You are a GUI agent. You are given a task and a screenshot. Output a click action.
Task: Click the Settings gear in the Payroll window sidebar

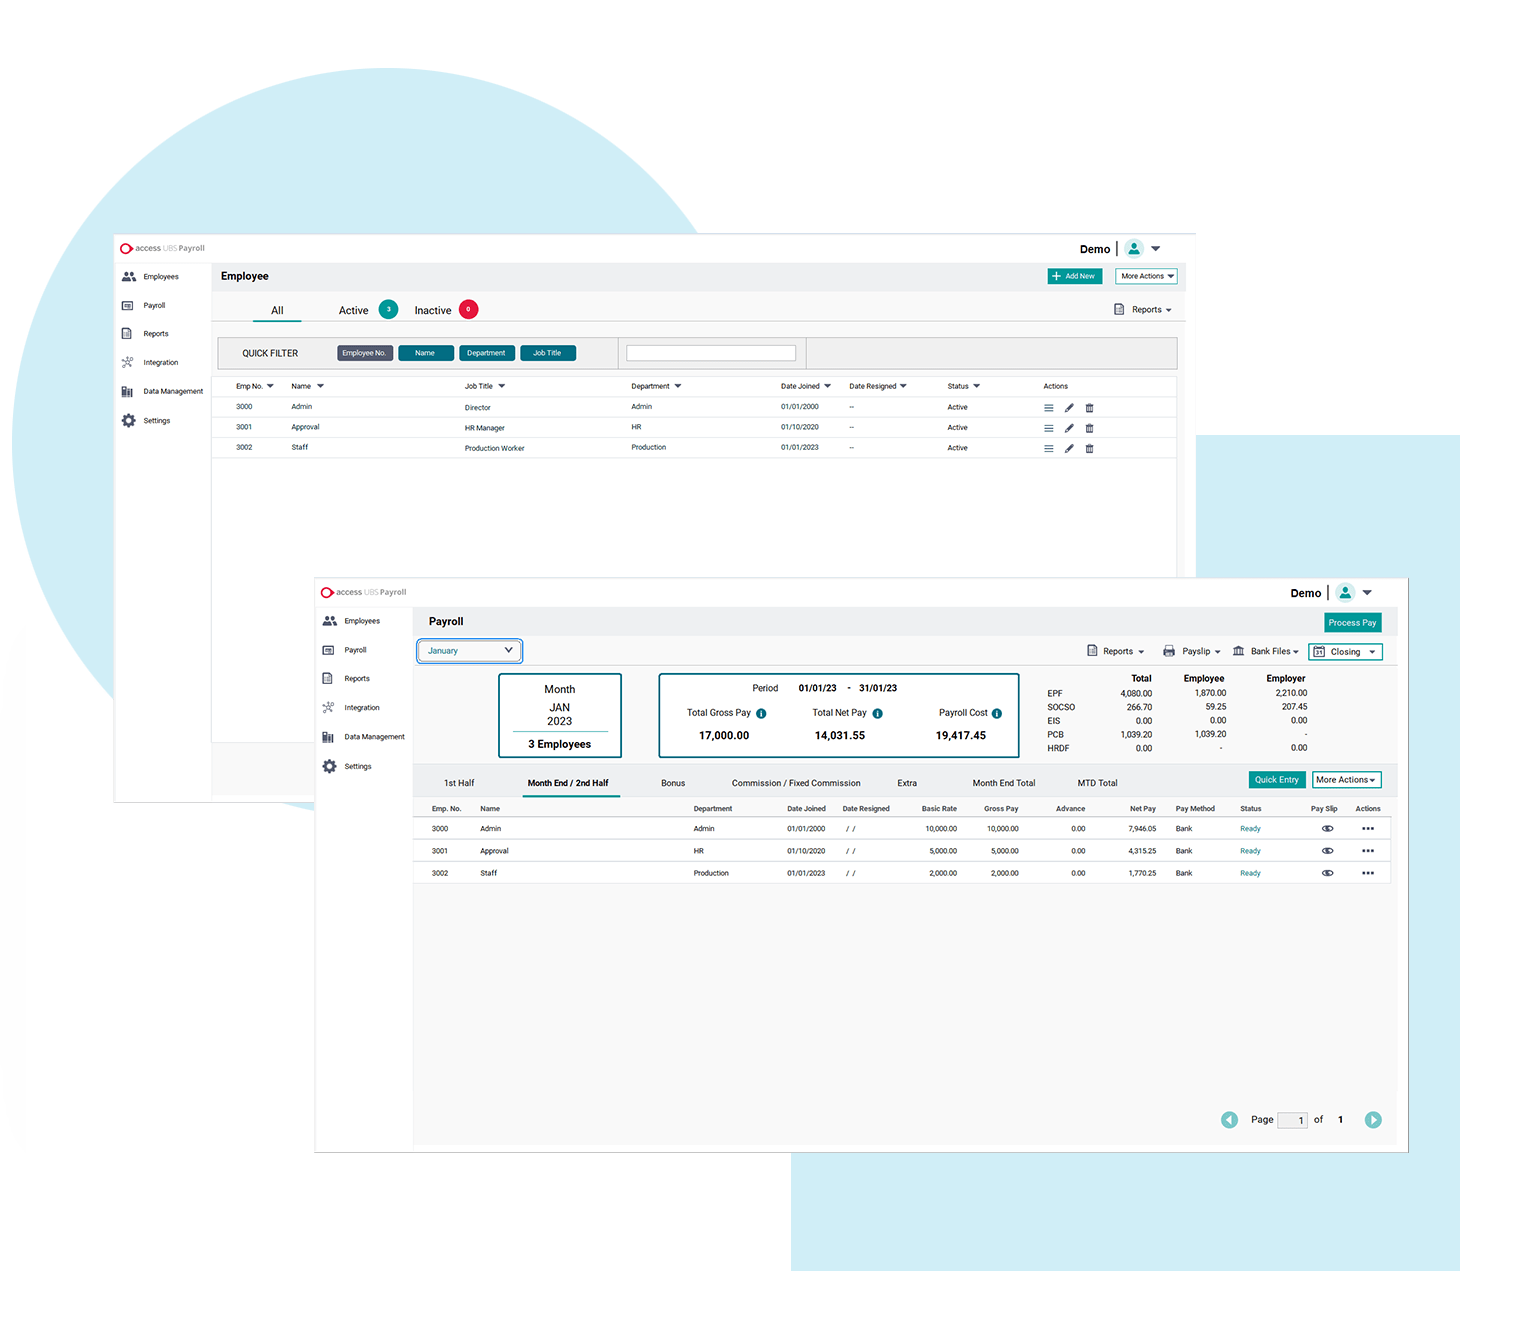[330, 767]
